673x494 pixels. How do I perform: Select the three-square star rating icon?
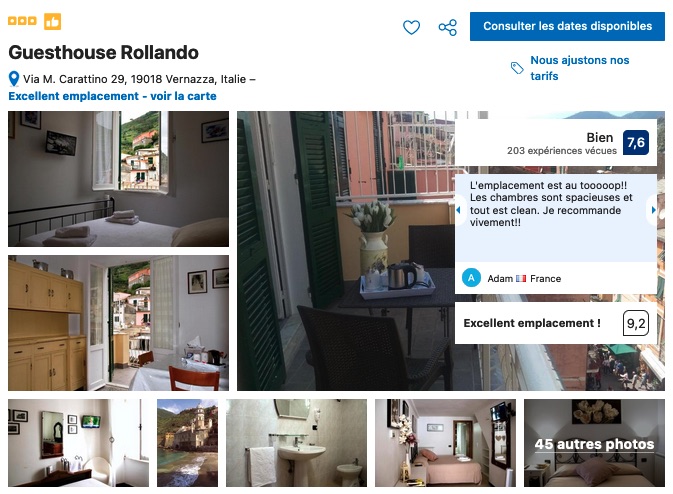coord(22,21)
